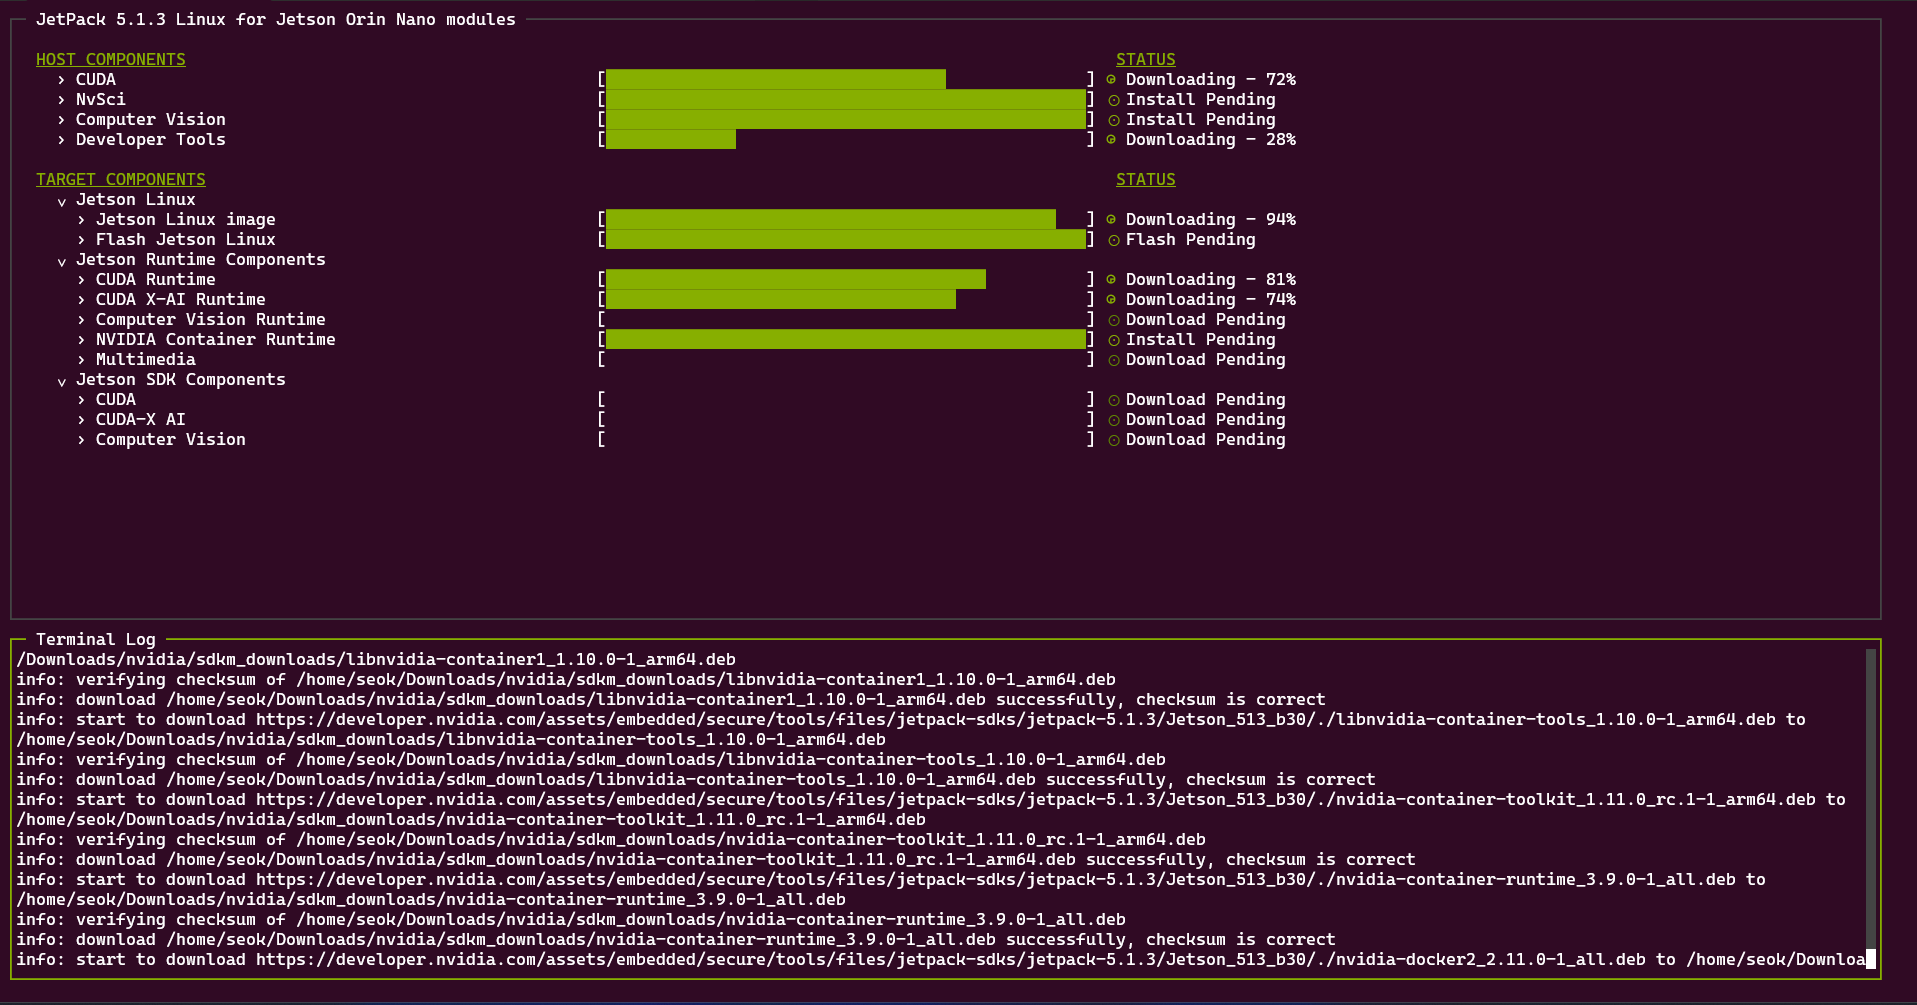Click the NvSci Install Pending status icon

1114,100
